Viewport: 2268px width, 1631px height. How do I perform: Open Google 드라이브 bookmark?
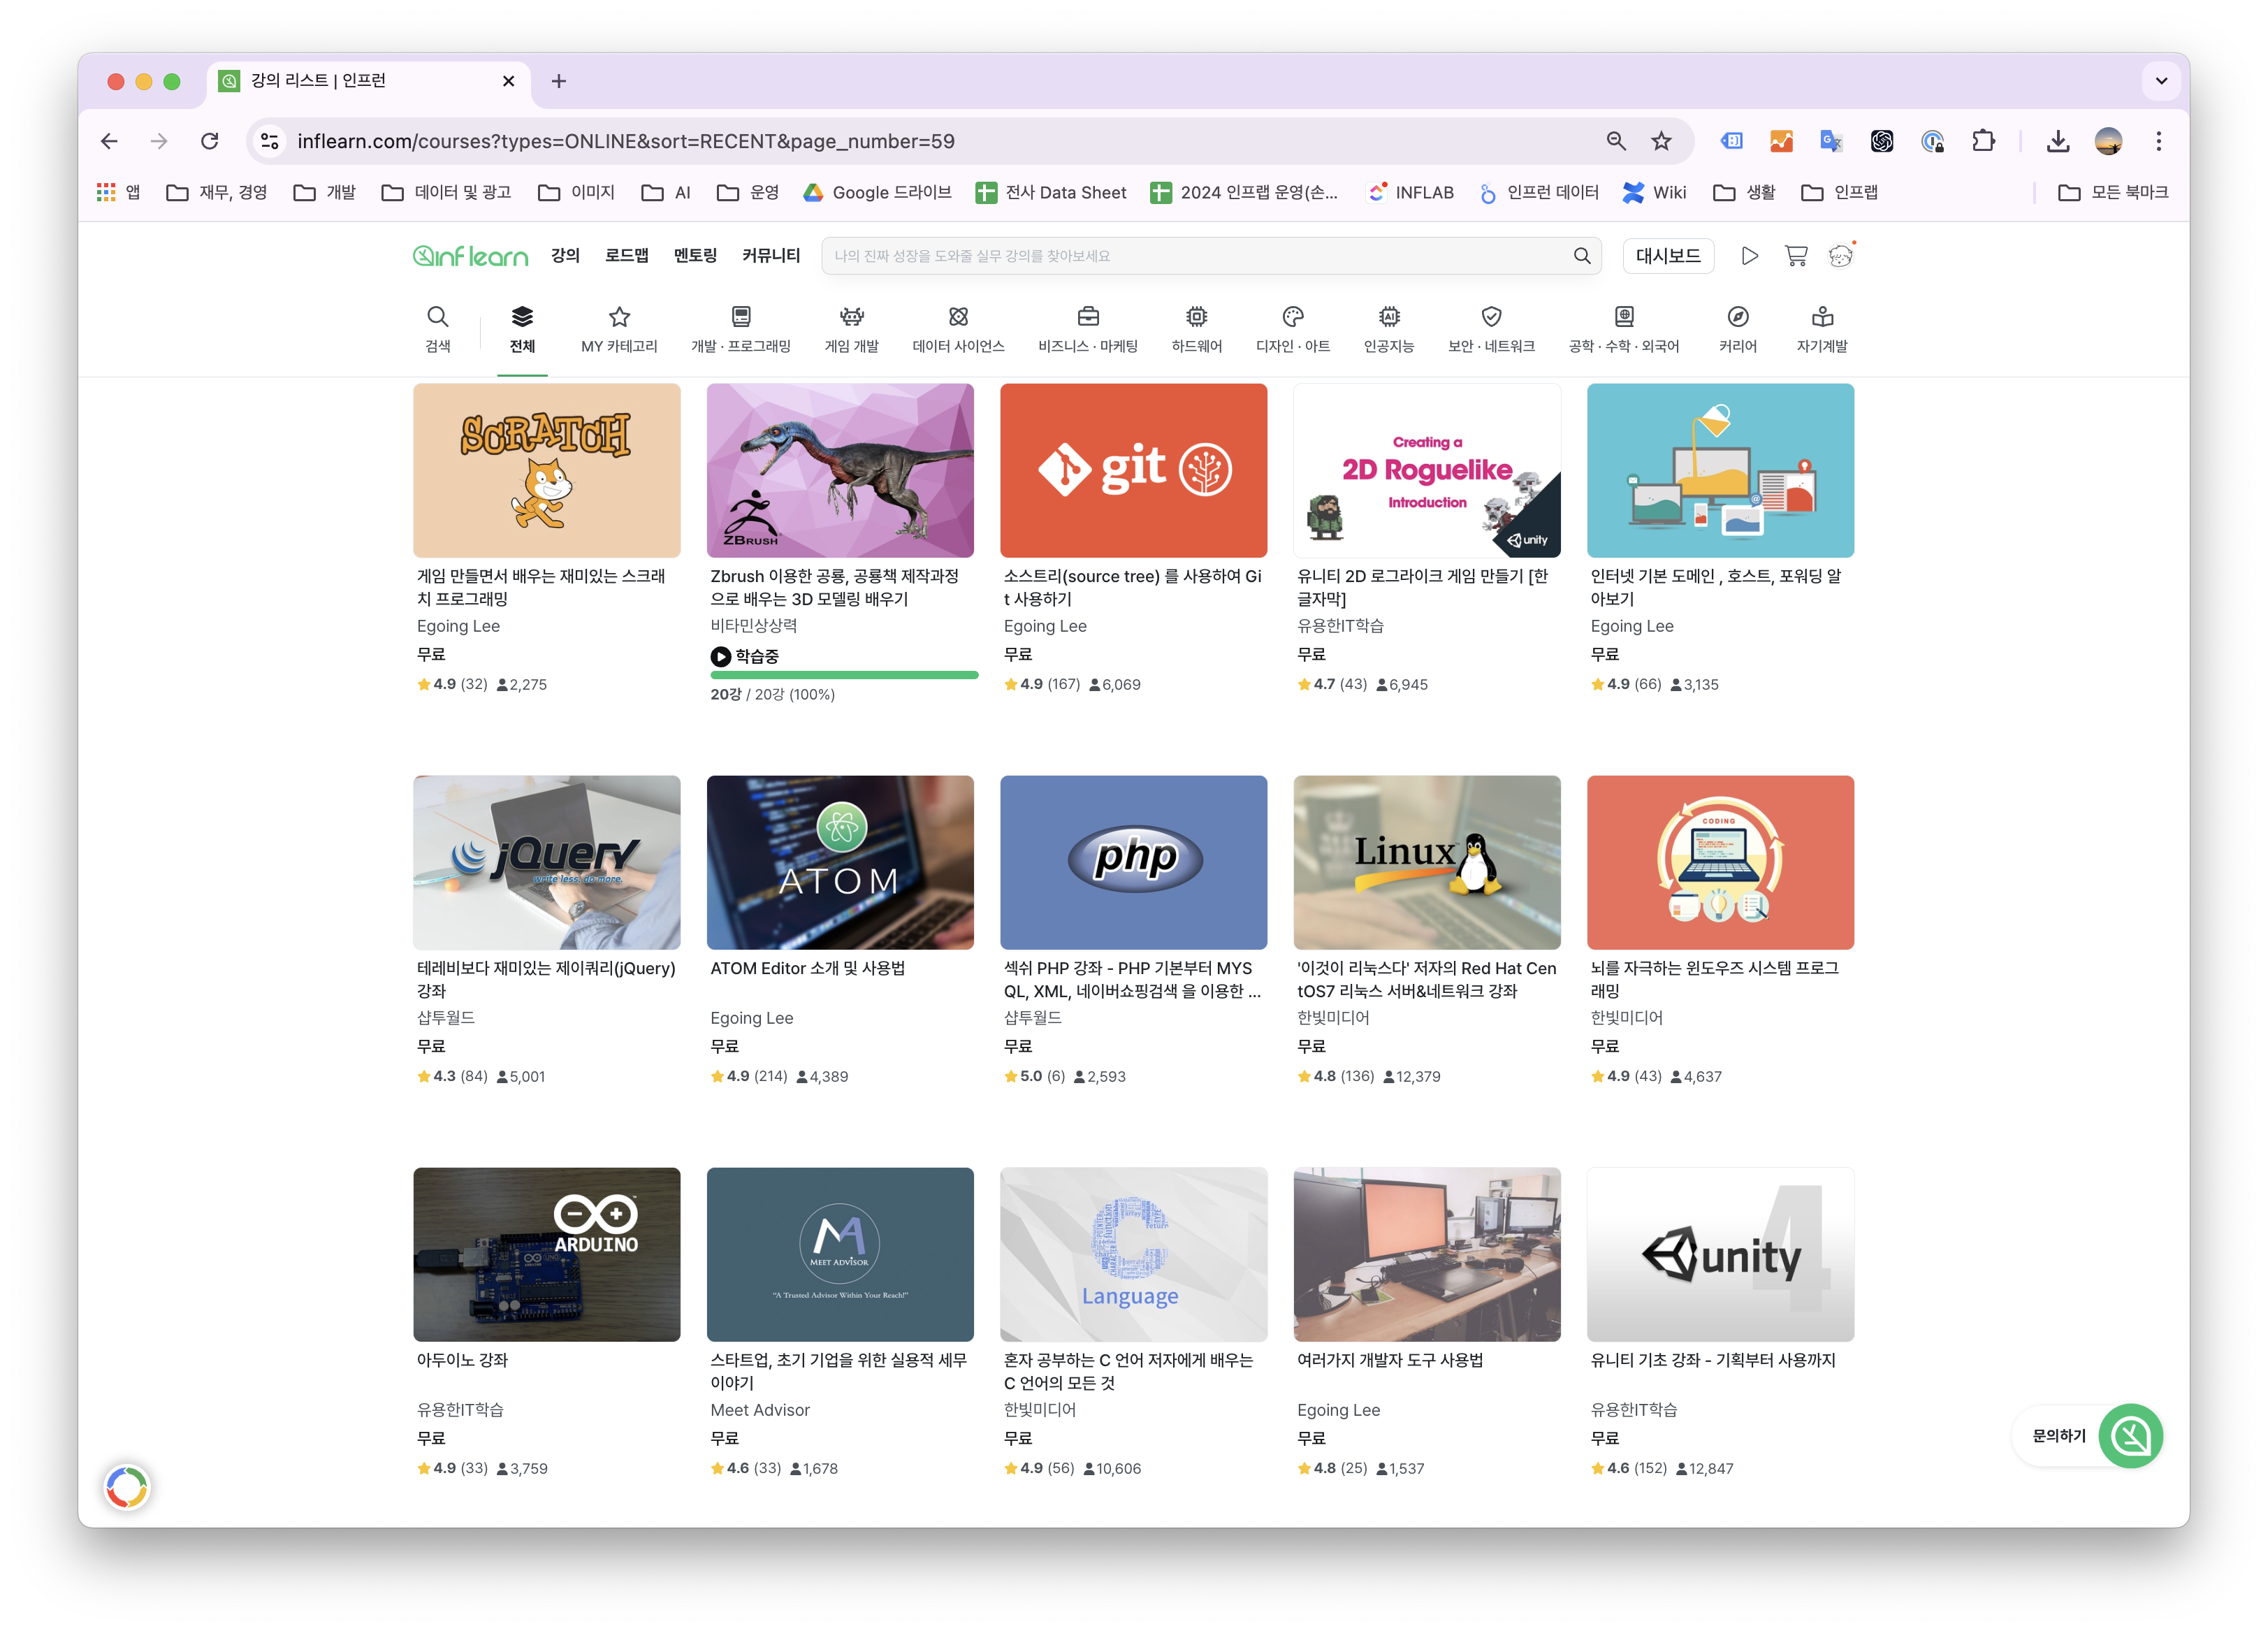pyautogui.click(x=877, y=192)
